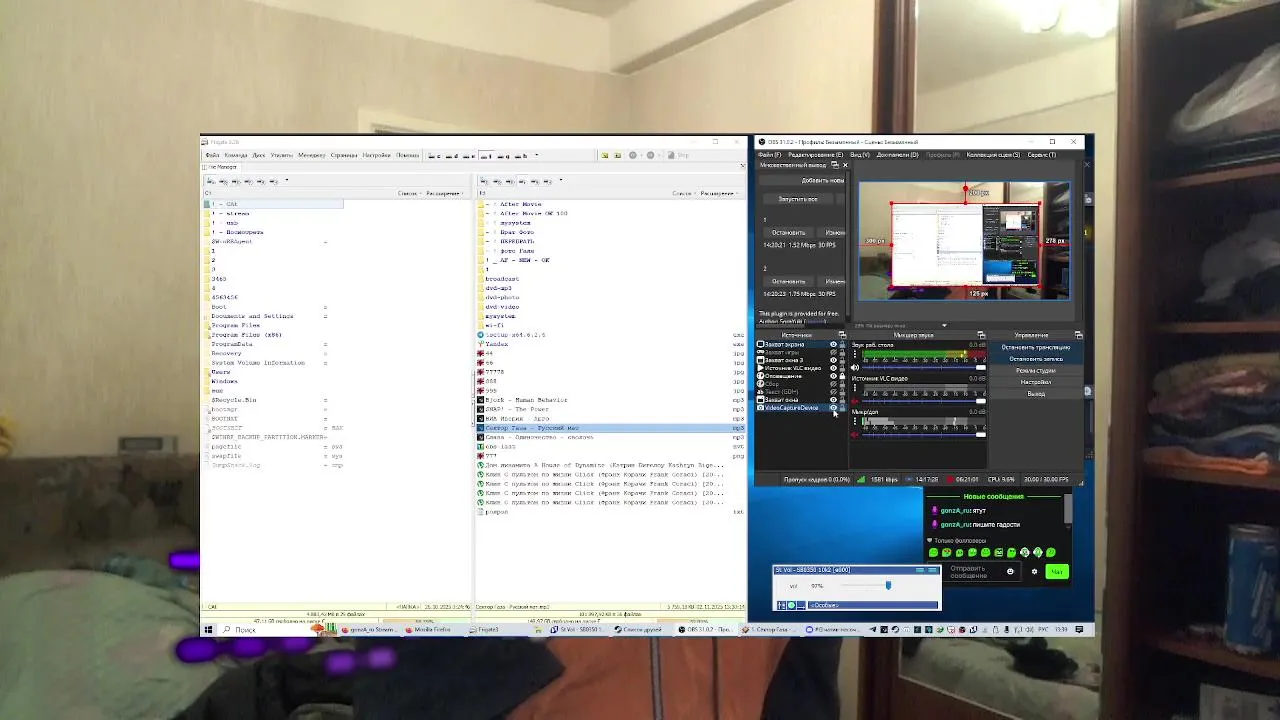Select drive e in Frigate toolbar
Viewport: 1280px width, 720px height.
pyautogui.click(x=470, y=156)
